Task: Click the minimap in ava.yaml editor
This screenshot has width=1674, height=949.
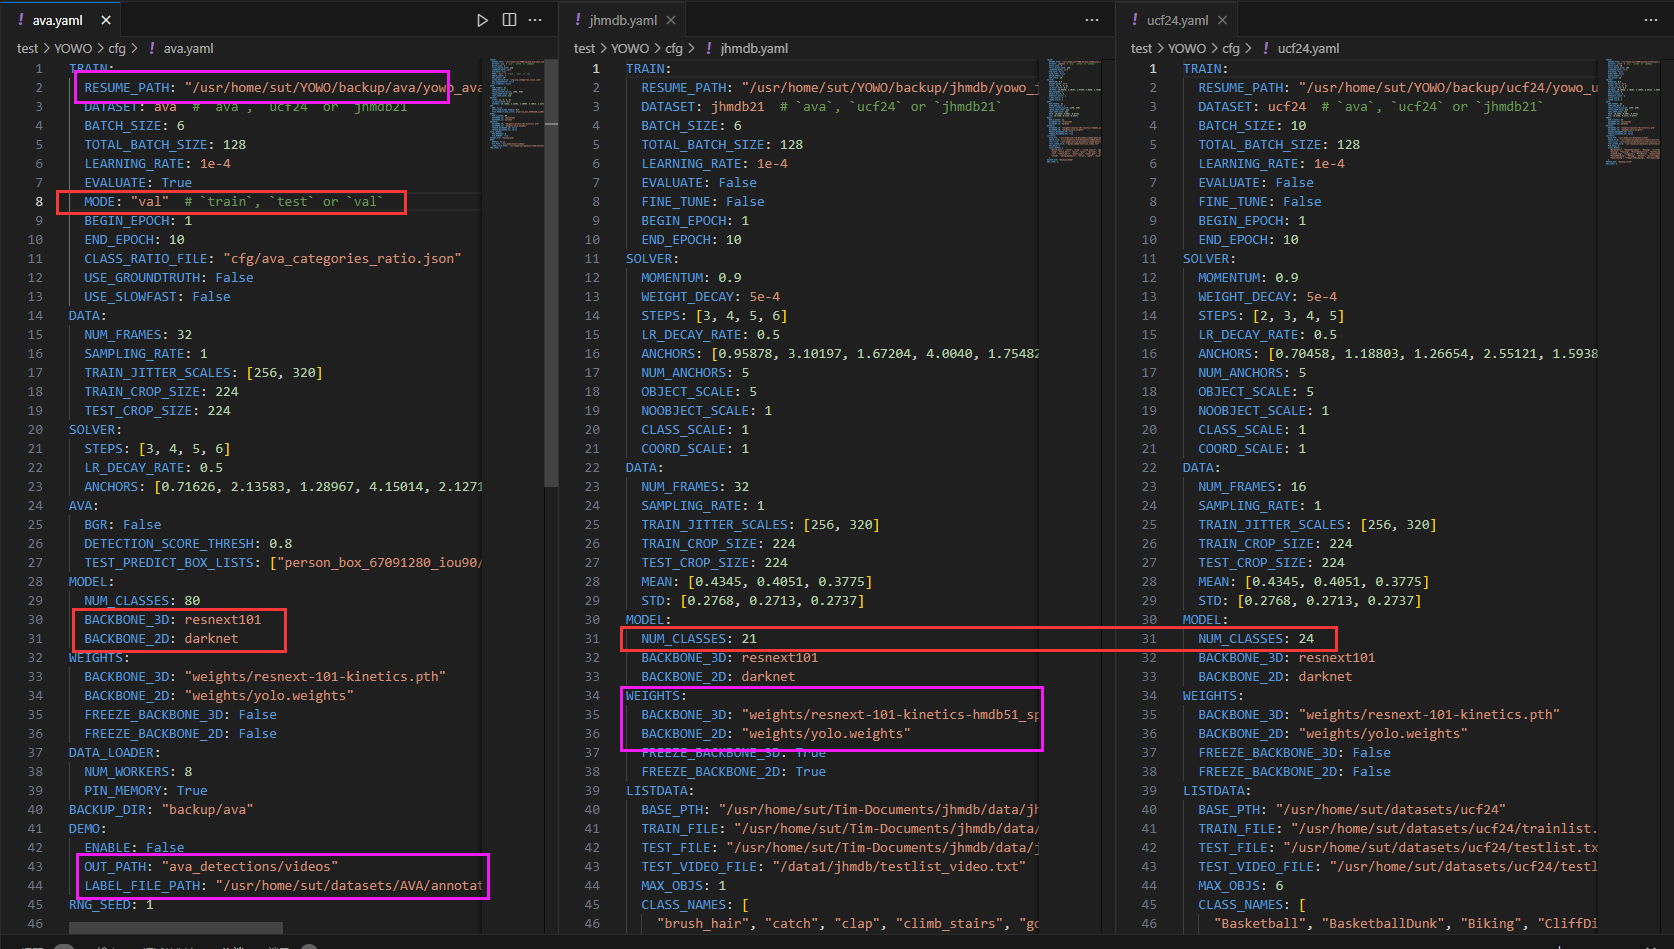Action: (516, 105)
